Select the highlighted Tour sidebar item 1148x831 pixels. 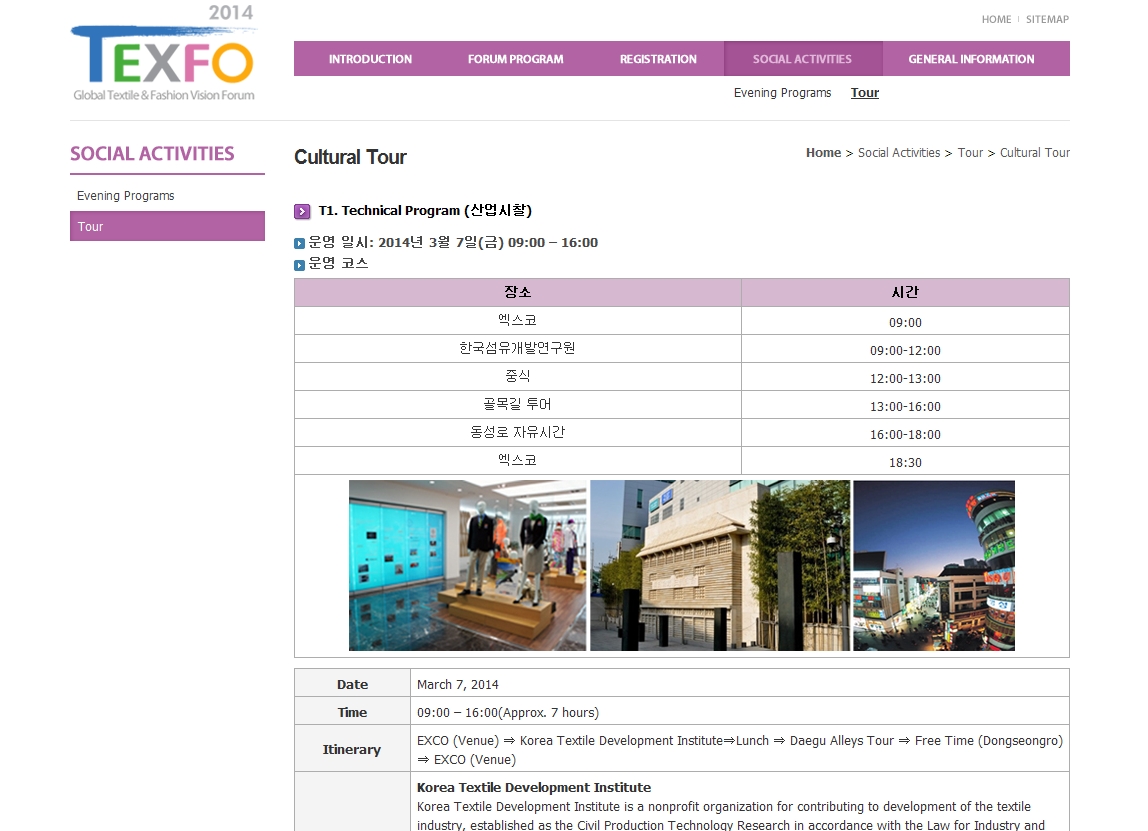(167, 226)
